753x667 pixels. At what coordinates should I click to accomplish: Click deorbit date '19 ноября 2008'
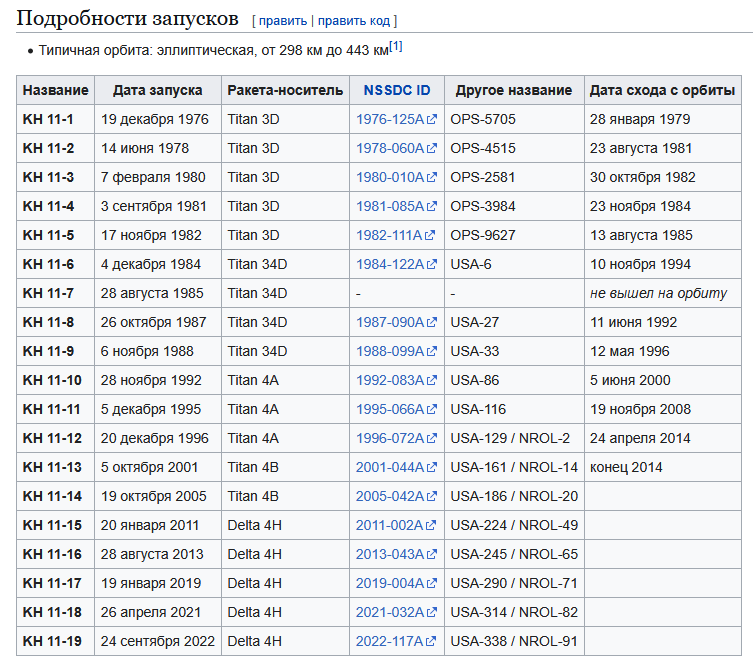(x=640, y=409)
